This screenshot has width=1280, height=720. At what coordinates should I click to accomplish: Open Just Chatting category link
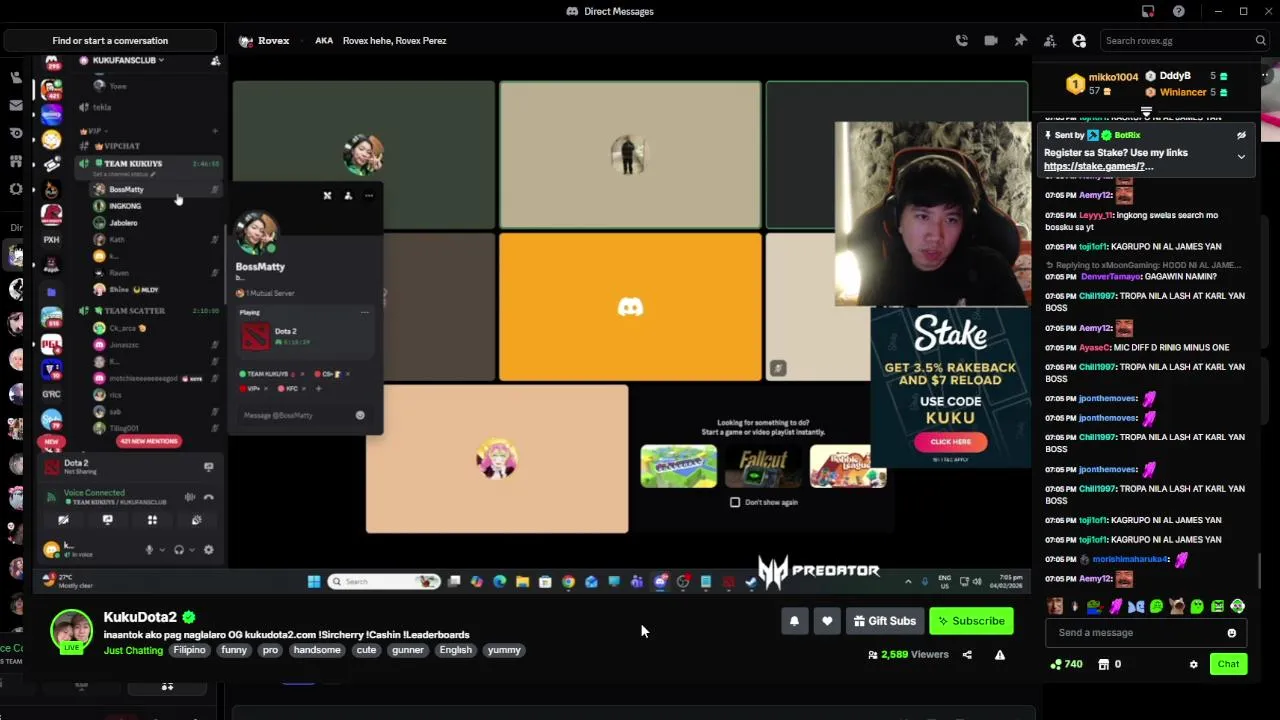[133, 650]
